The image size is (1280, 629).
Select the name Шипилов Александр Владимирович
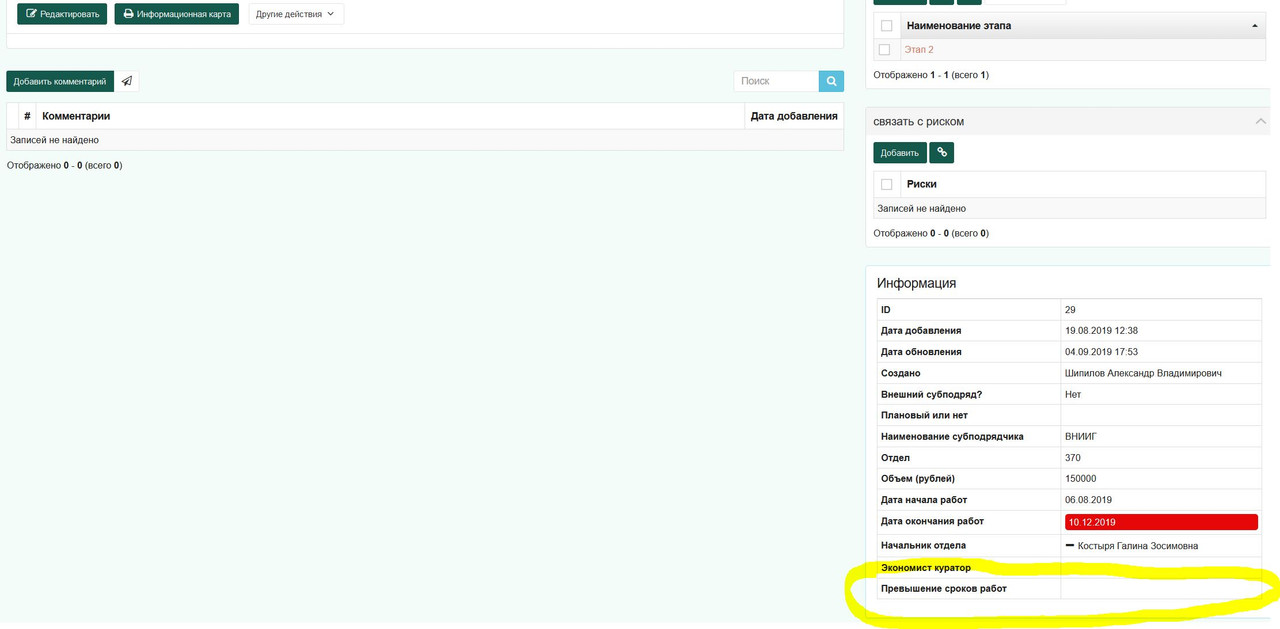pyautogui.click(x=1144, y=373)
